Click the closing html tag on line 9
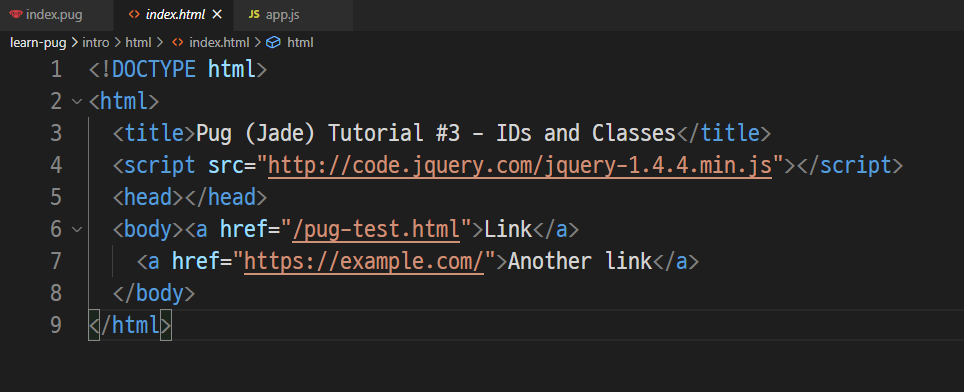Screen dimensions: 964x392 [x=130, y=325]
